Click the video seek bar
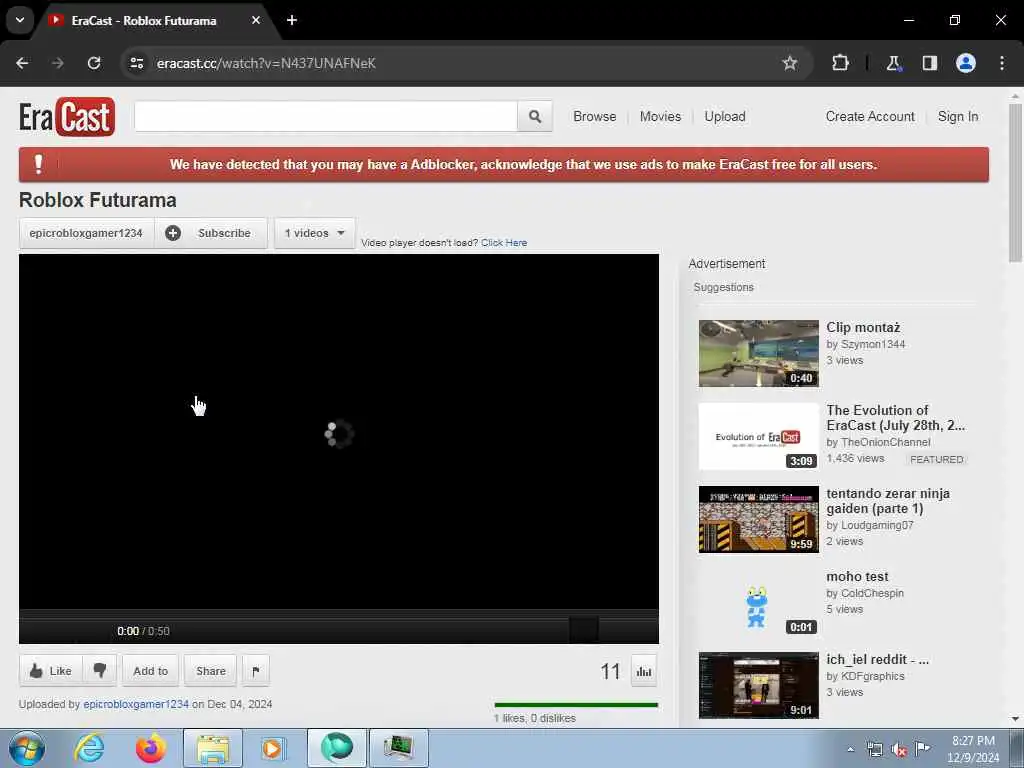This screenshot has width=1024, height=768. [338, 614]
